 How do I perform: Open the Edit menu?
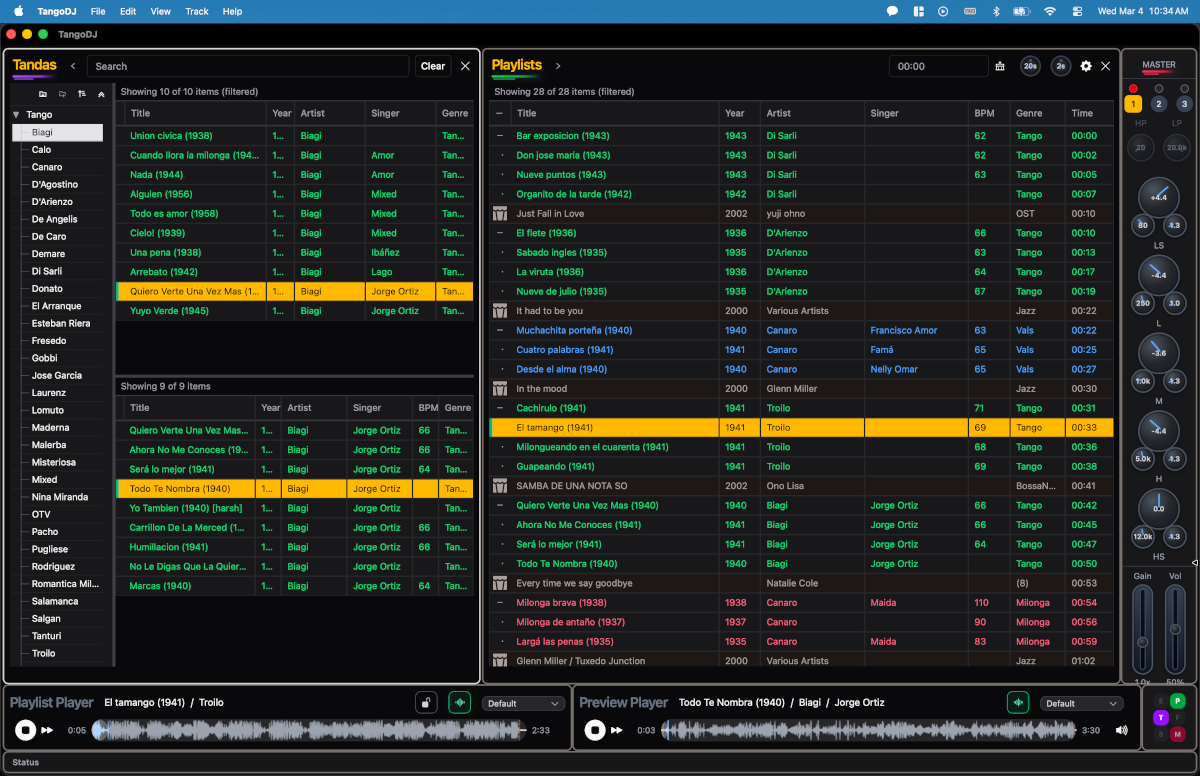pos(128,11)
